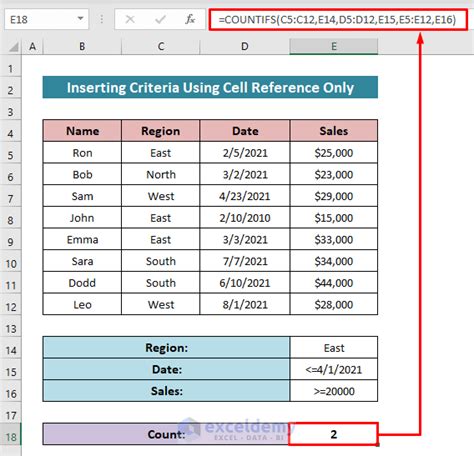Expand the Name Box dropdown arrow

pyautogui.click(x=80, y=19)
